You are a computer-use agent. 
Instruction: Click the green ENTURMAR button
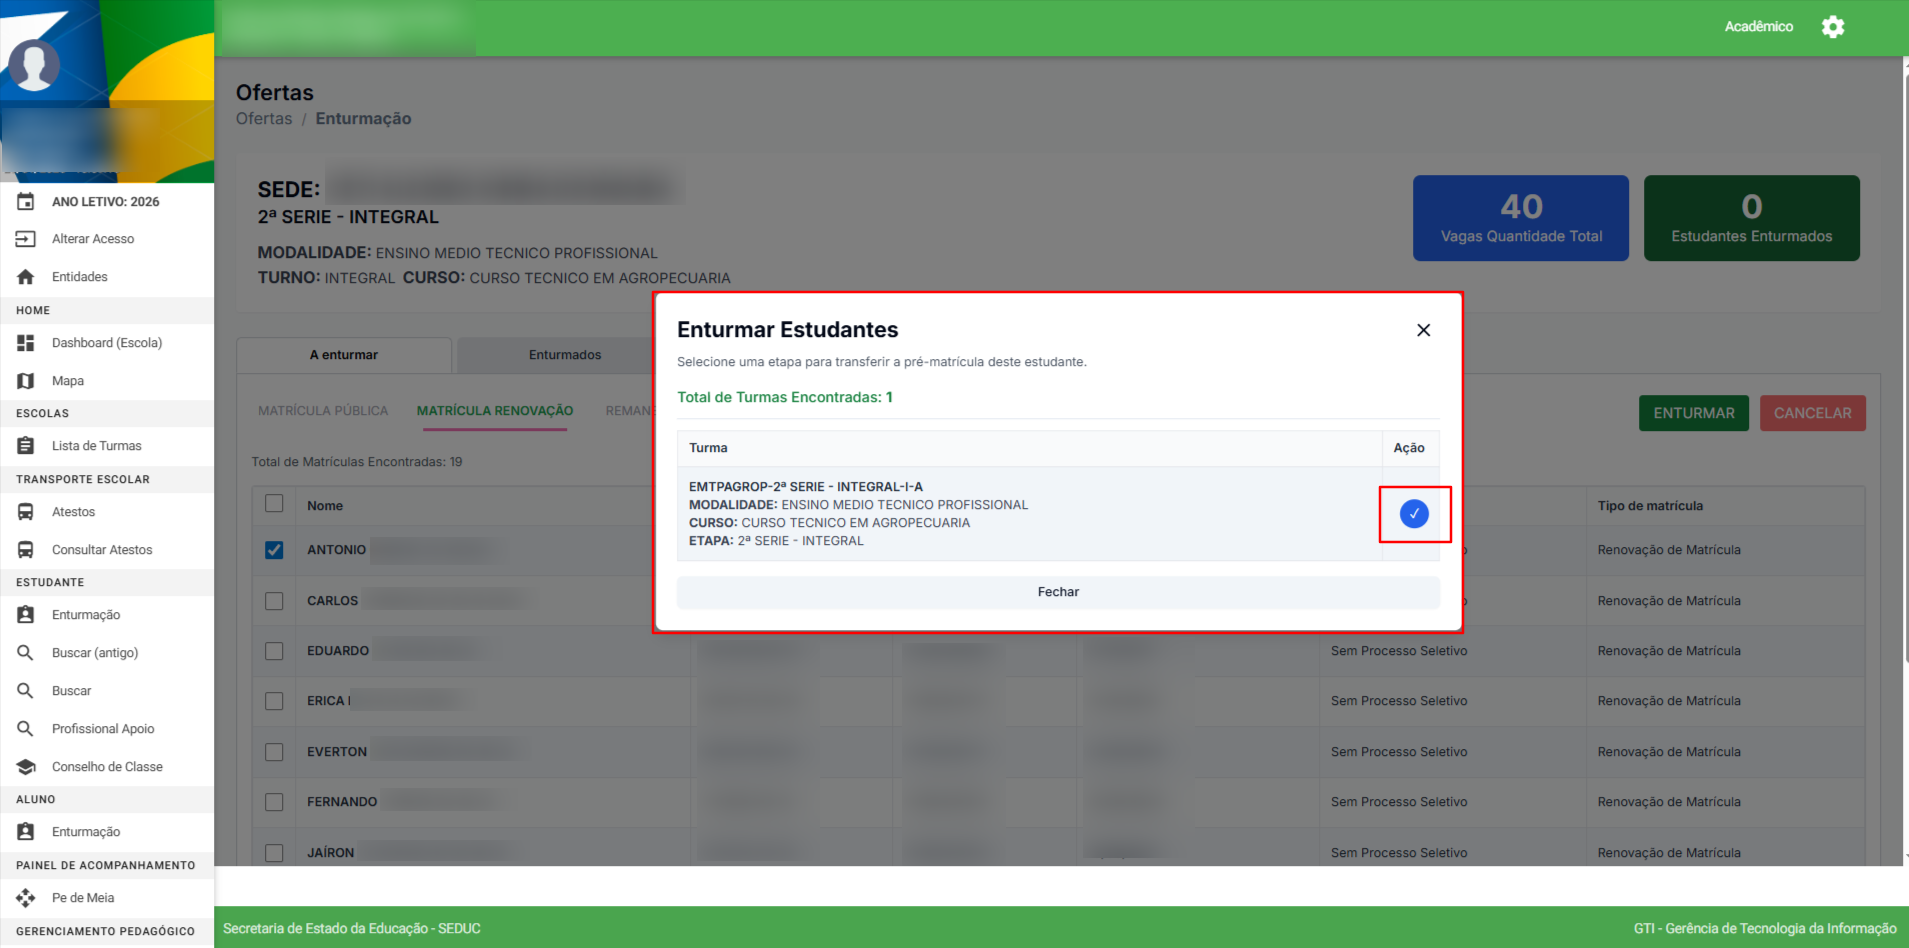1693,413
